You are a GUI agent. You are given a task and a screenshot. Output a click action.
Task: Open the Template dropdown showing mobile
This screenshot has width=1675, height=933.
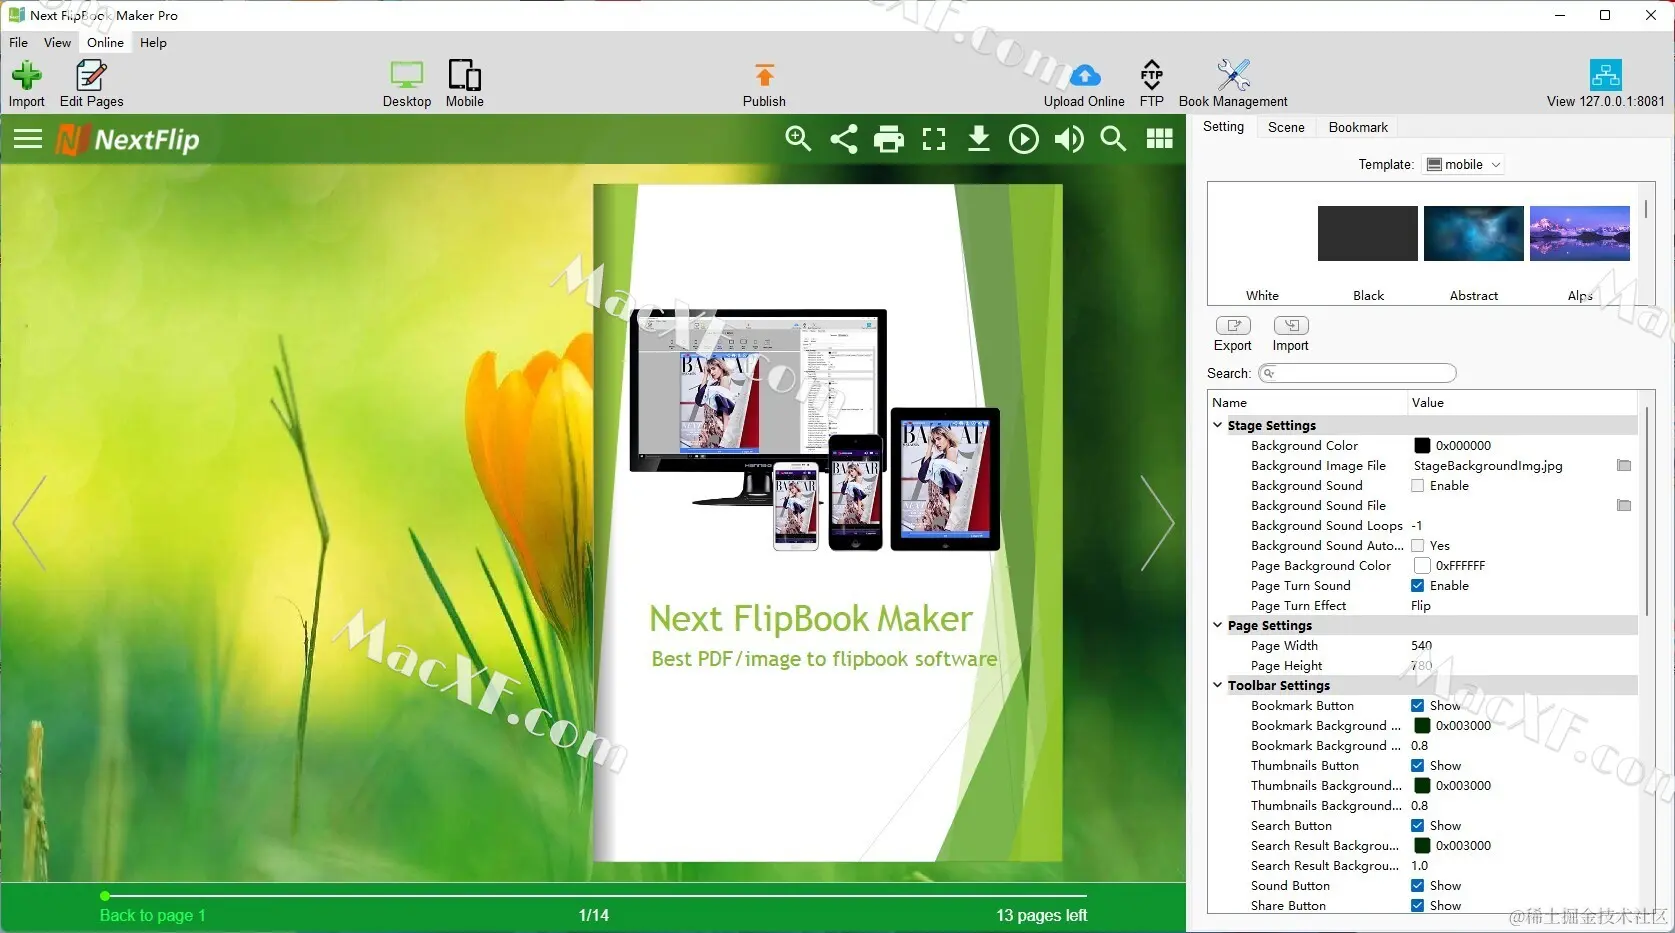[x=1464, y=165]
